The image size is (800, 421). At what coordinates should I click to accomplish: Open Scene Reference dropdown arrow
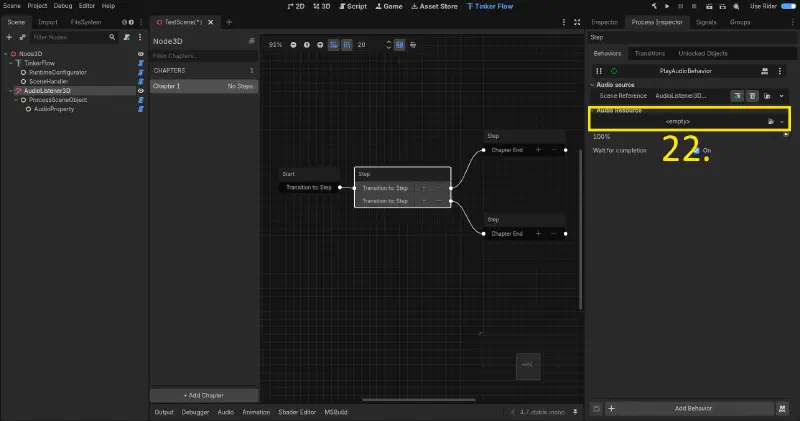[782, 96]
